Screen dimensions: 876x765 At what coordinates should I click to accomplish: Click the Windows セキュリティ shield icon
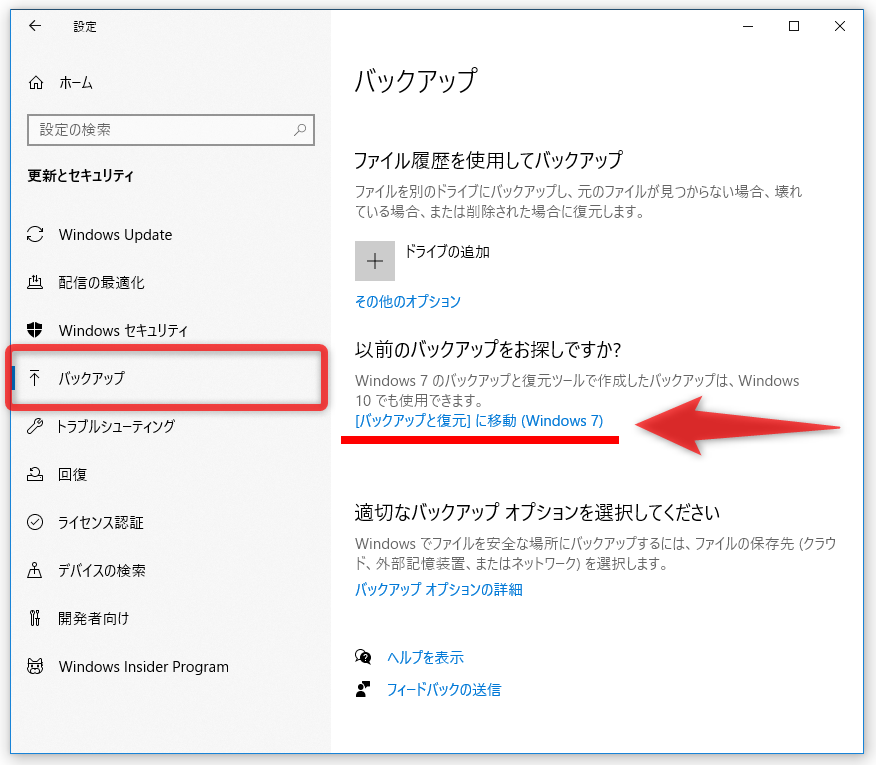click(x=35, y=330)
